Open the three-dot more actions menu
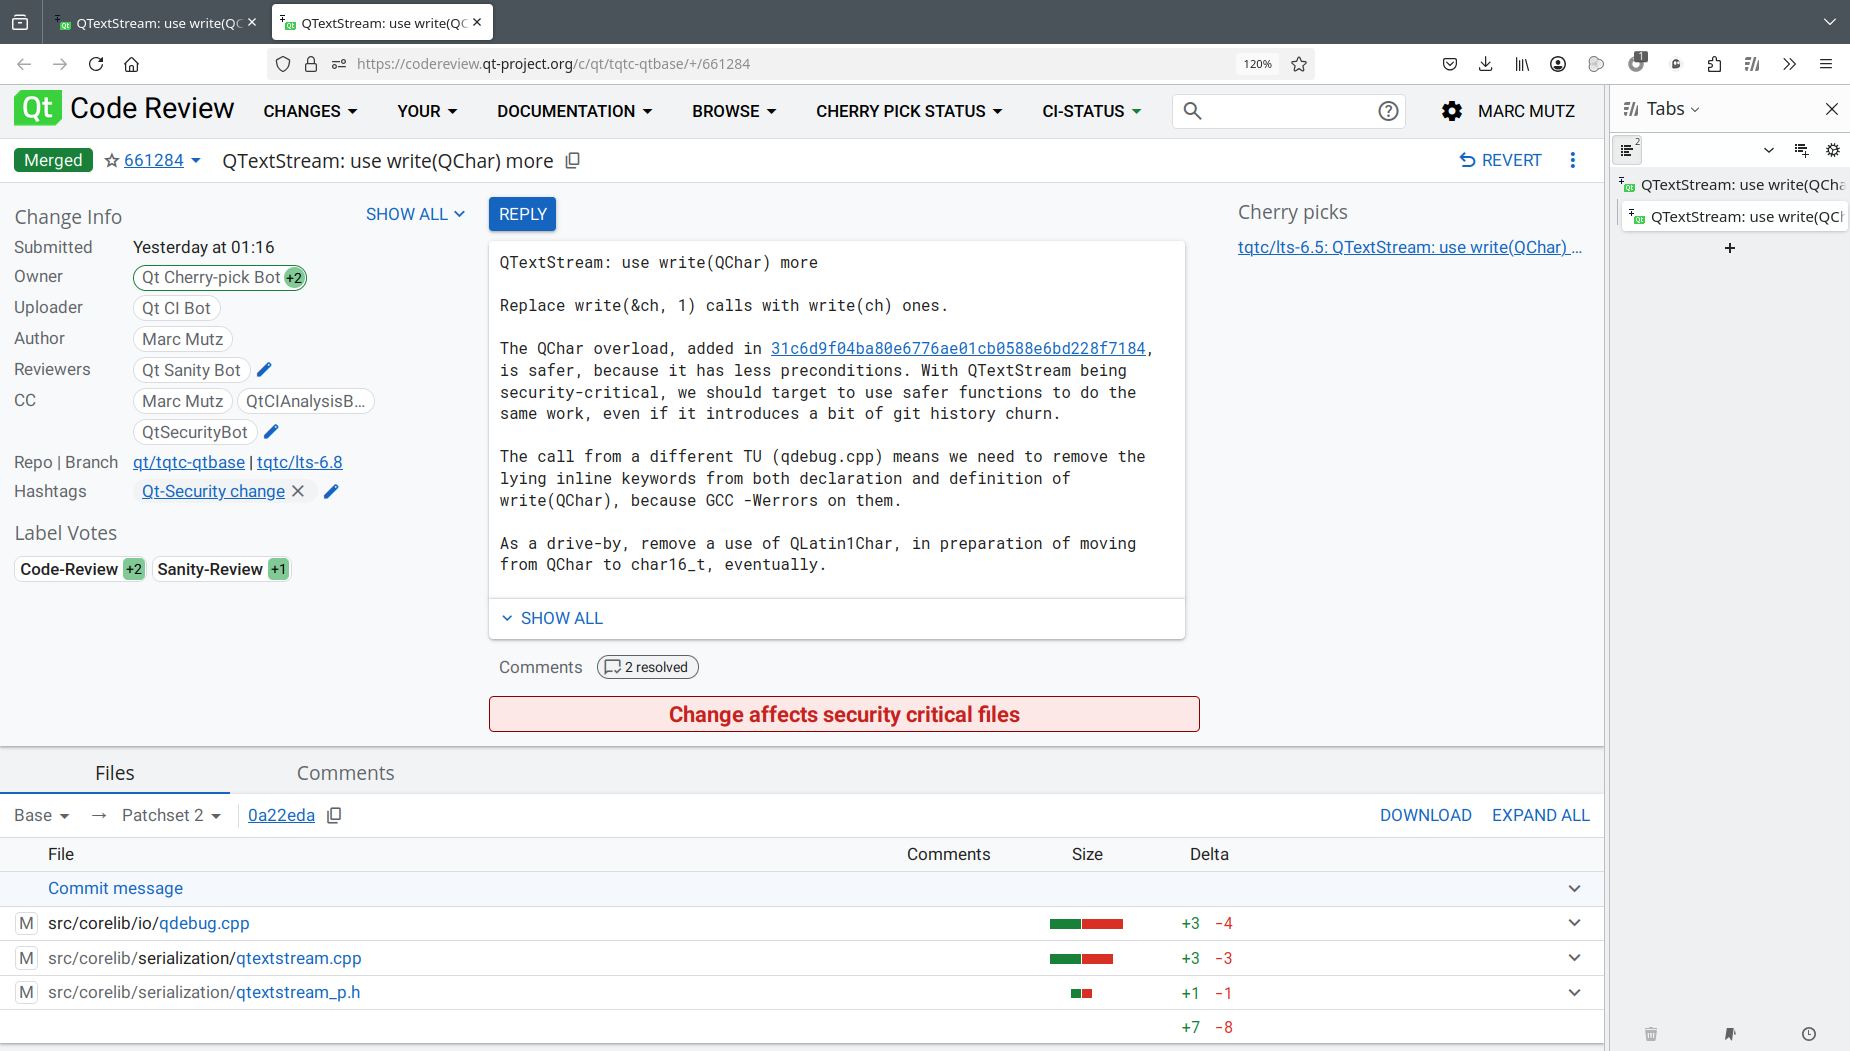 click(x=1573, y=160)
